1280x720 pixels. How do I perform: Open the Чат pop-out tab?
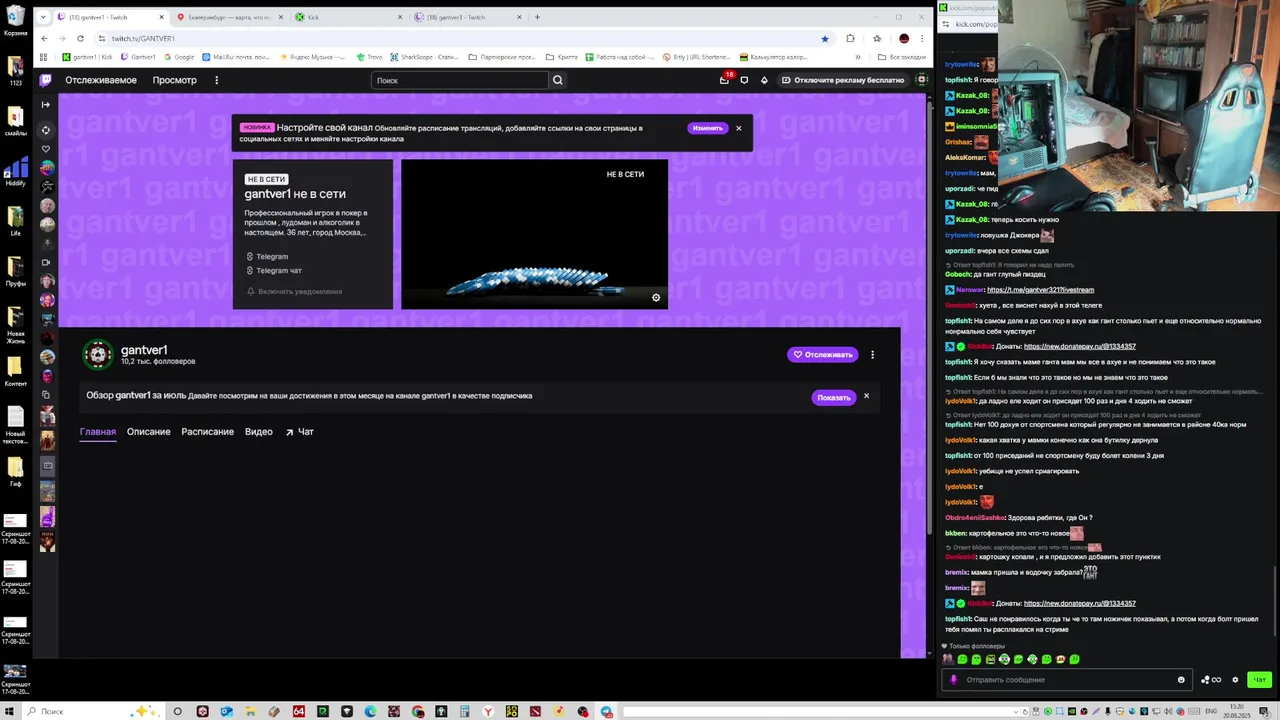click(299, 432)
